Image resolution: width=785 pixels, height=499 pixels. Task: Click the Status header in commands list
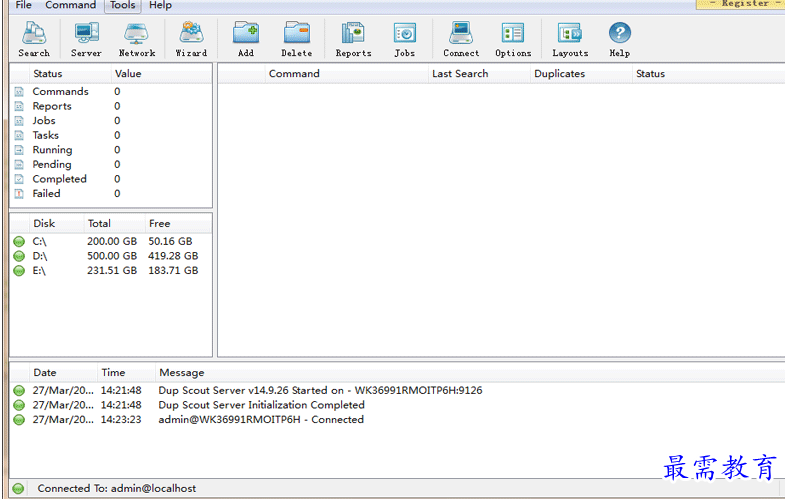coord(708,74)
